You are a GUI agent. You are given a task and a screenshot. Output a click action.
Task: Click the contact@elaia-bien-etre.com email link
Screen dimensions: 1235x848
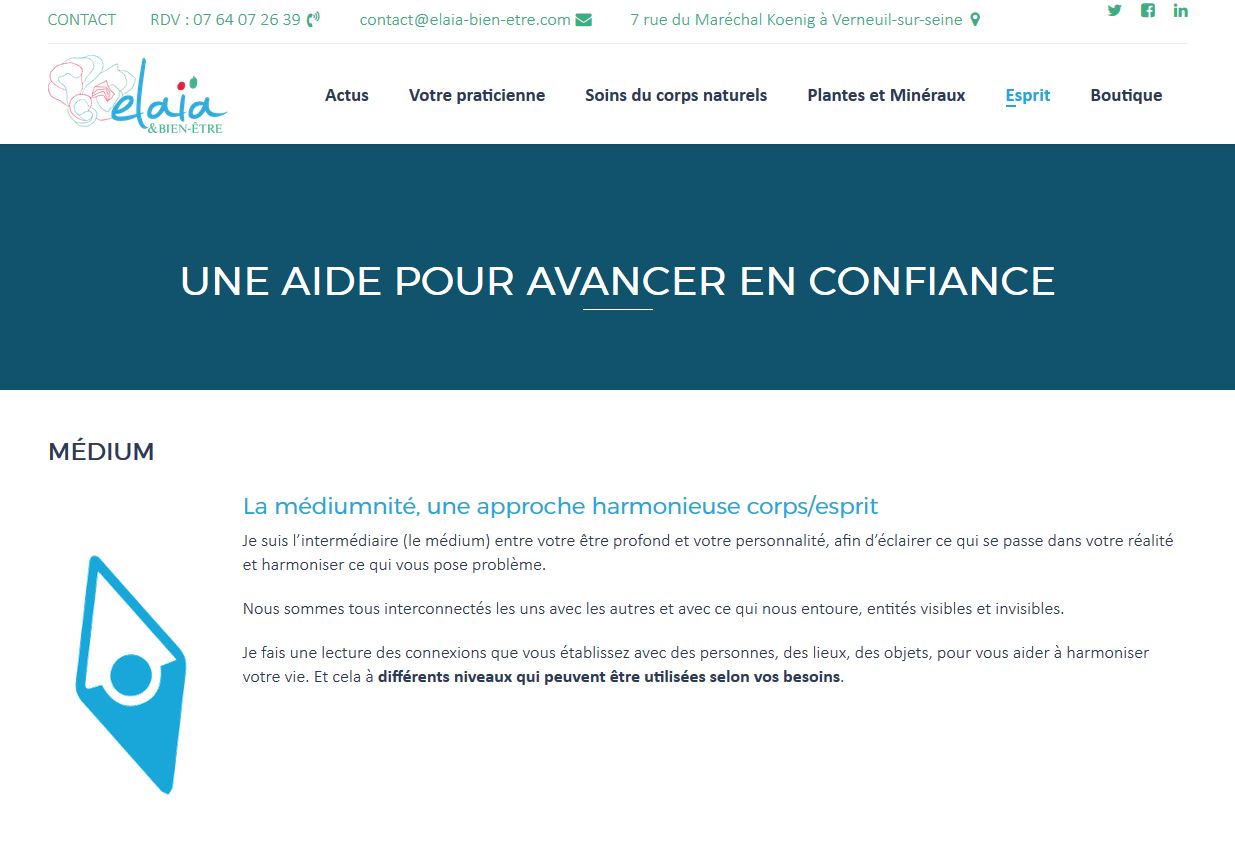pyautogui.click(x=465, y=19)
